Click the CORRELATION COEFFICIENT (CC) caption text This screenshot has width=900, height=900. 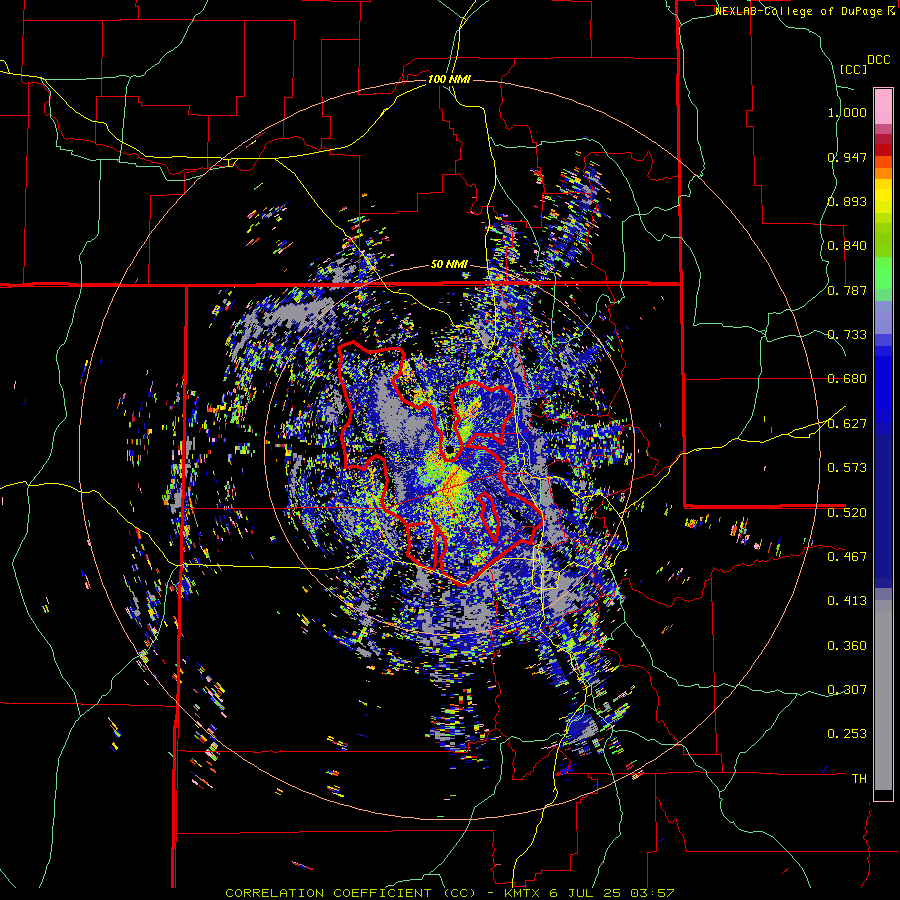point(351,893)
